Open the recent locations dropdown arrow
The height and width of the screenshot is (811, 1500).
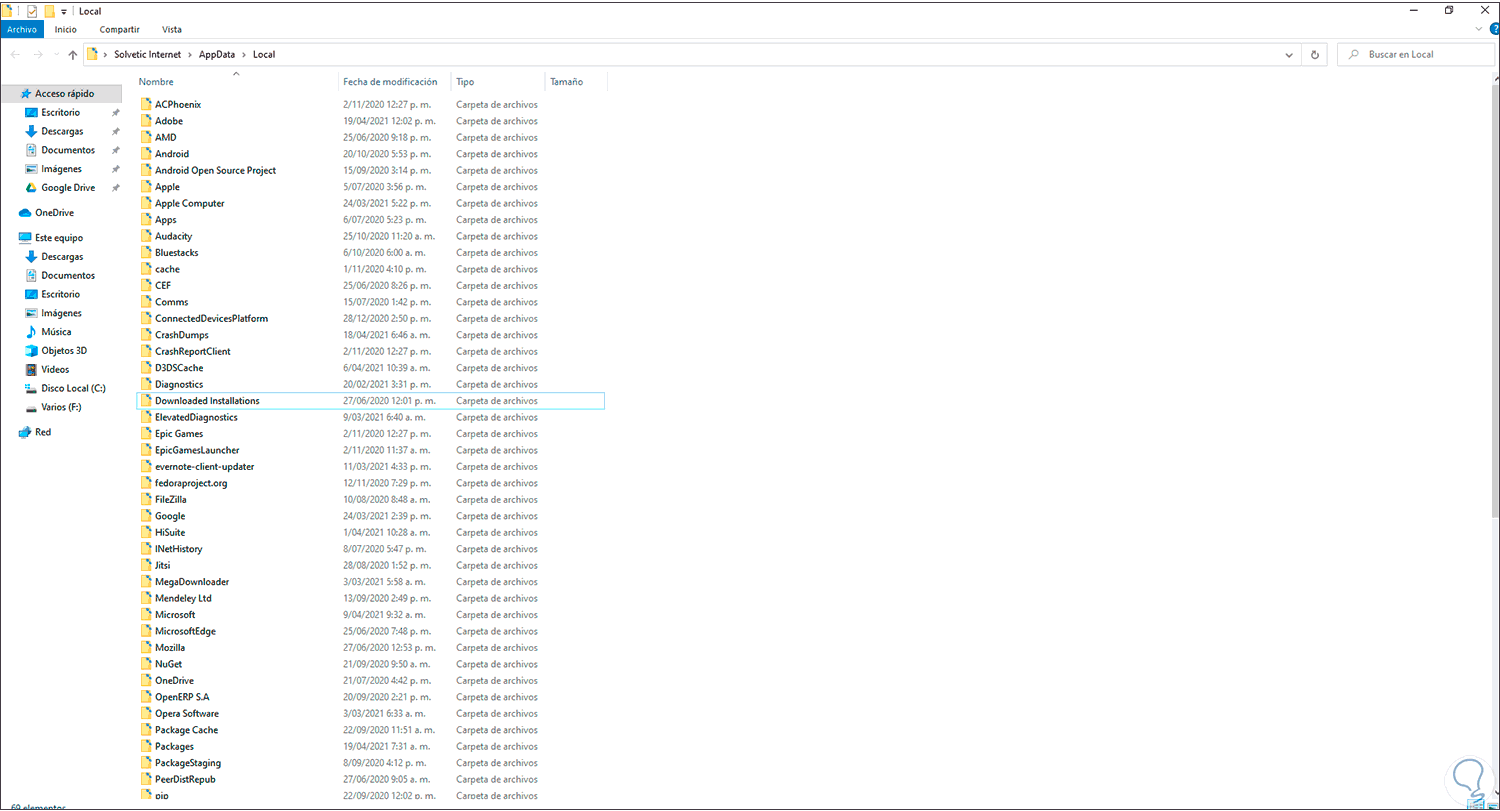point(56,55)
